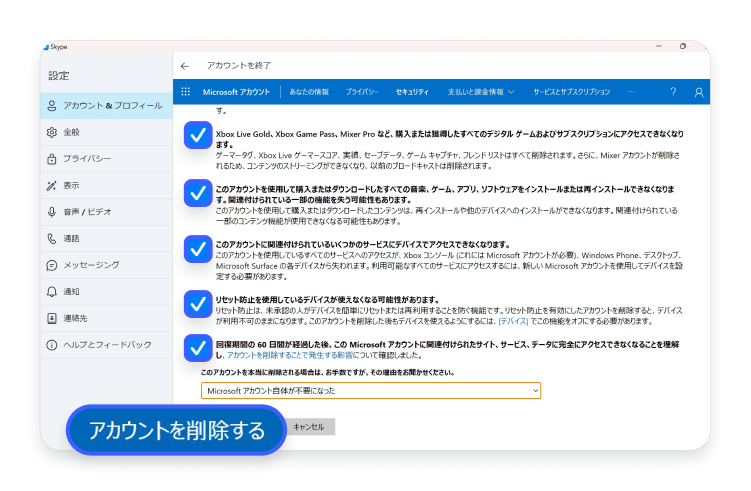Restore the Skype window size
Screen dimensions: 751x491
pos(683,46)
